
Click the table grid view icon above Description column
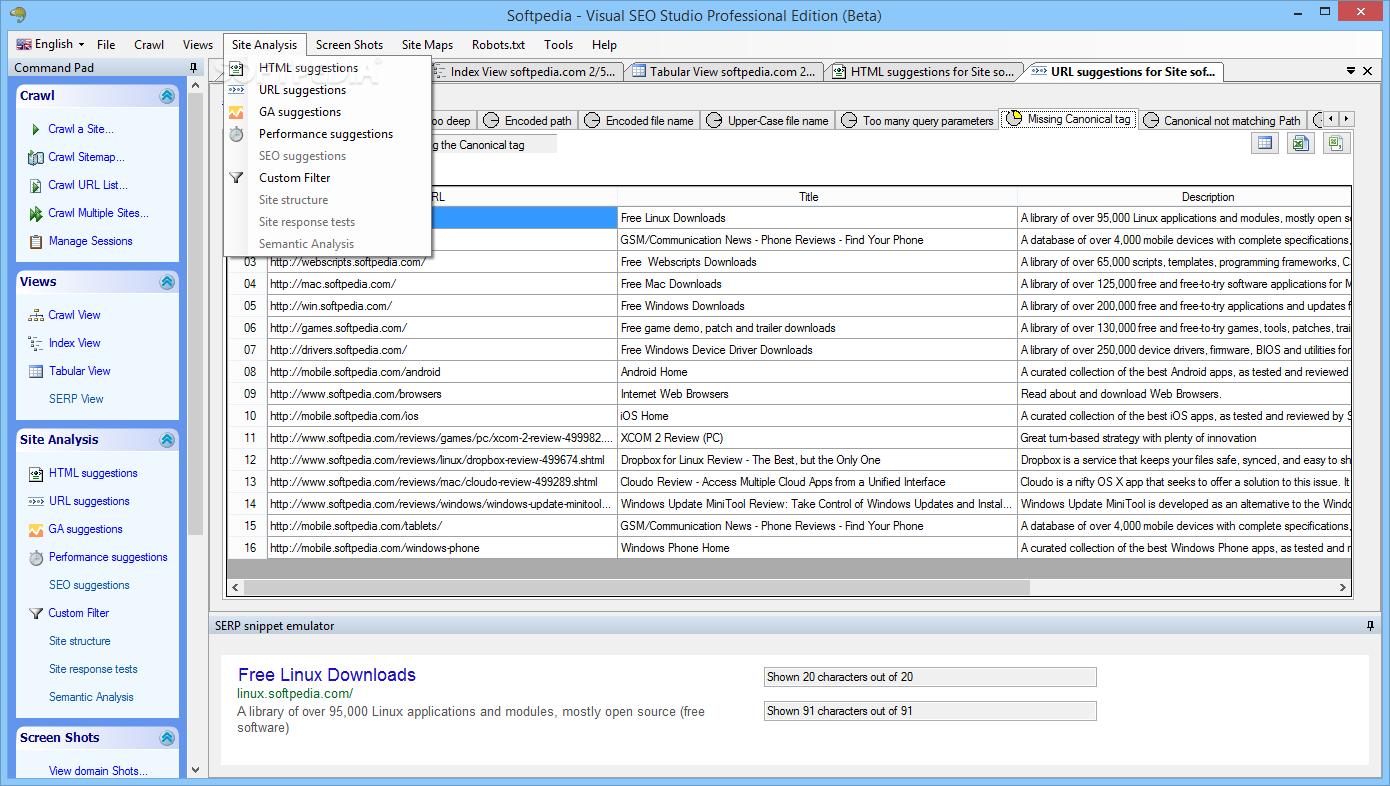pos(1265,143)
